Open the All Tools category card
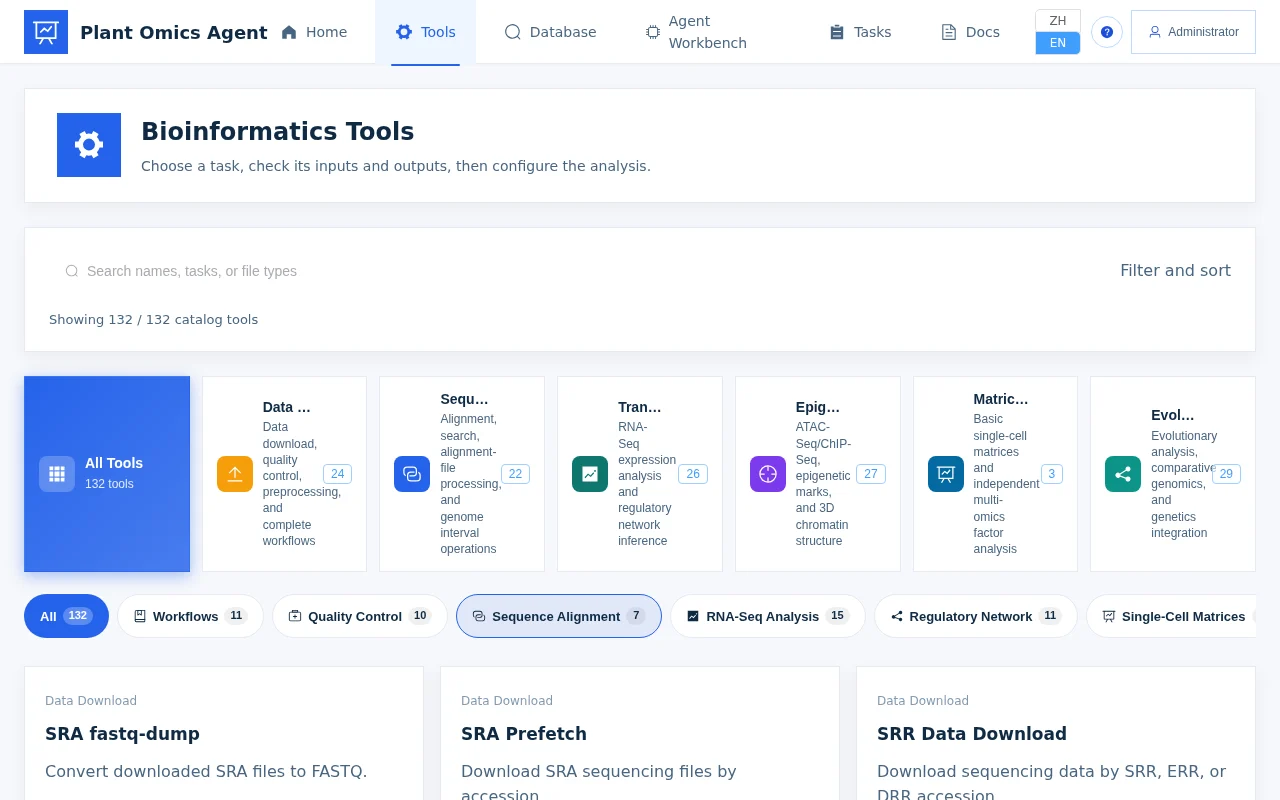This screenshot has width=1280, height=800. (107, 474)
